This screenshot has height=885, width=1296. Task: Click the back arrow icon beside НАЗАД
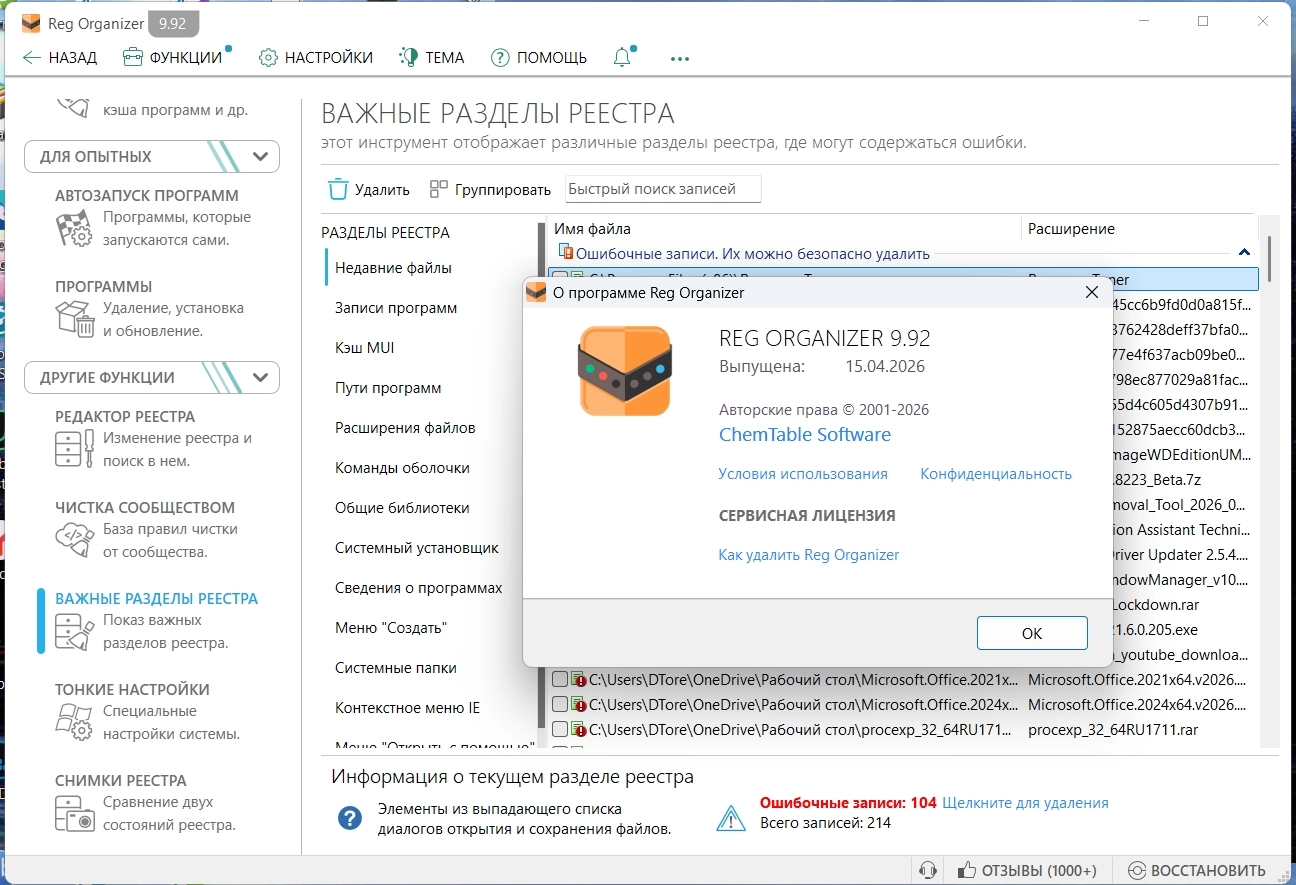32,57
